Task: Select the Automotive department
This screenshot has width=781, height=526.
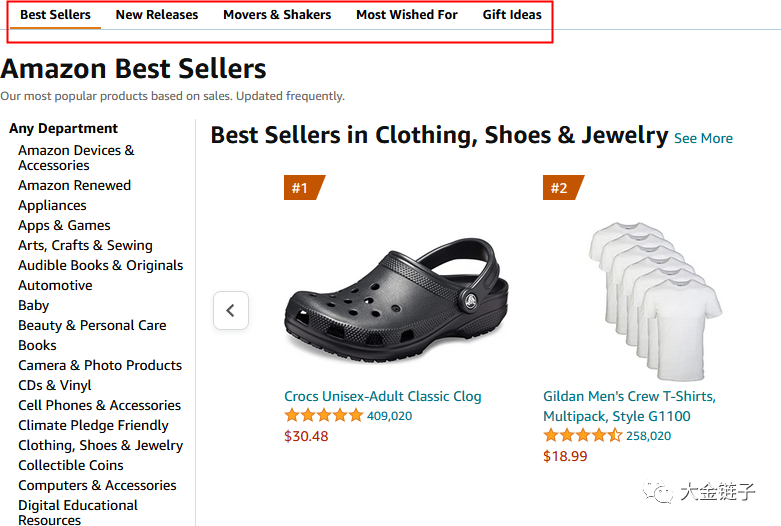Action: pos(55,285)
